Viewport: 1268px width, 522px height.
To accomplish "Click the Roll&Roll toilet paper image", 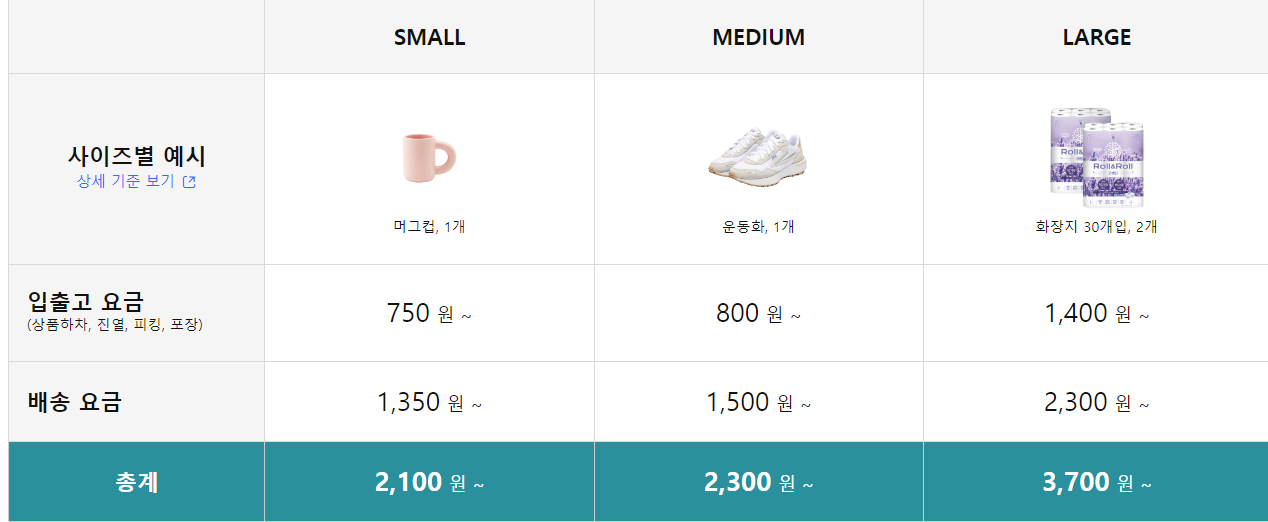I will (x=1096, y=151).
